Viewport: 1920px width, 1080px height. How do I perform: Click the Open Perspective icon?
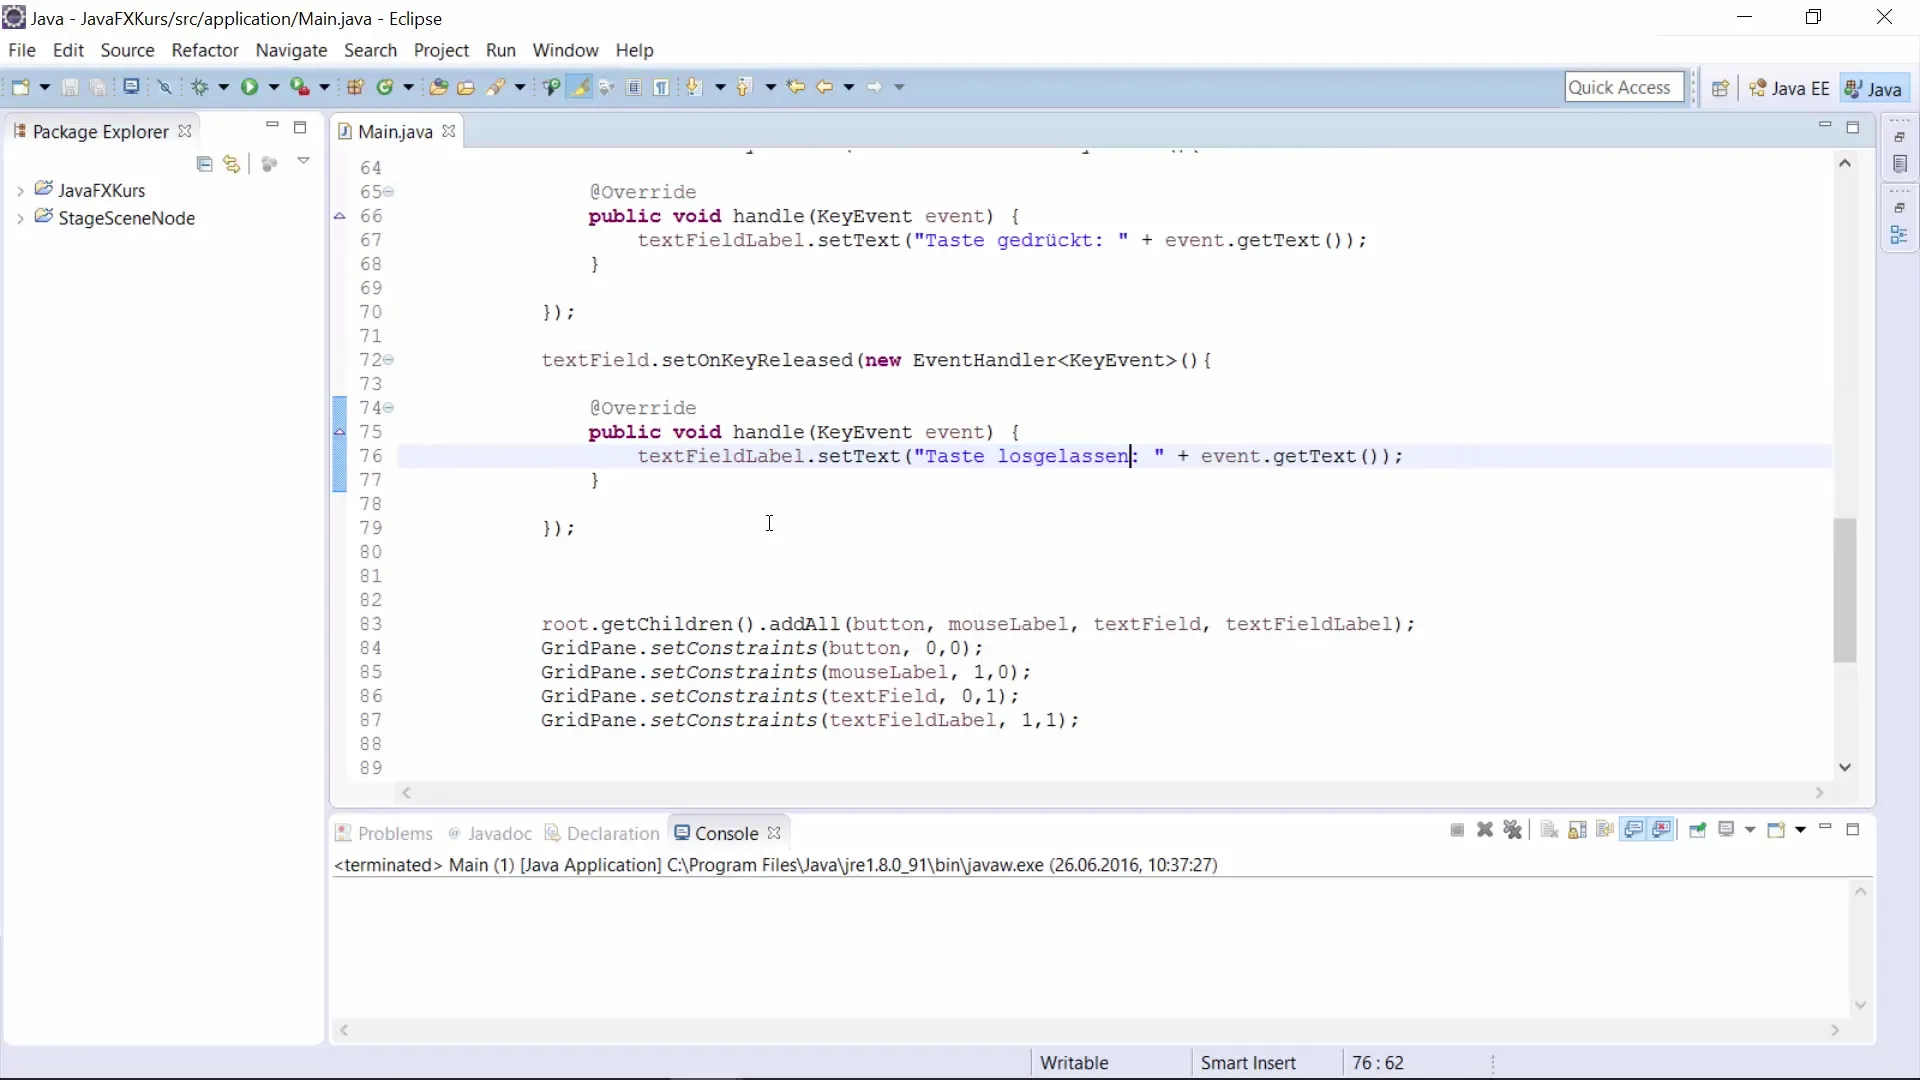tap(1720, 88)
